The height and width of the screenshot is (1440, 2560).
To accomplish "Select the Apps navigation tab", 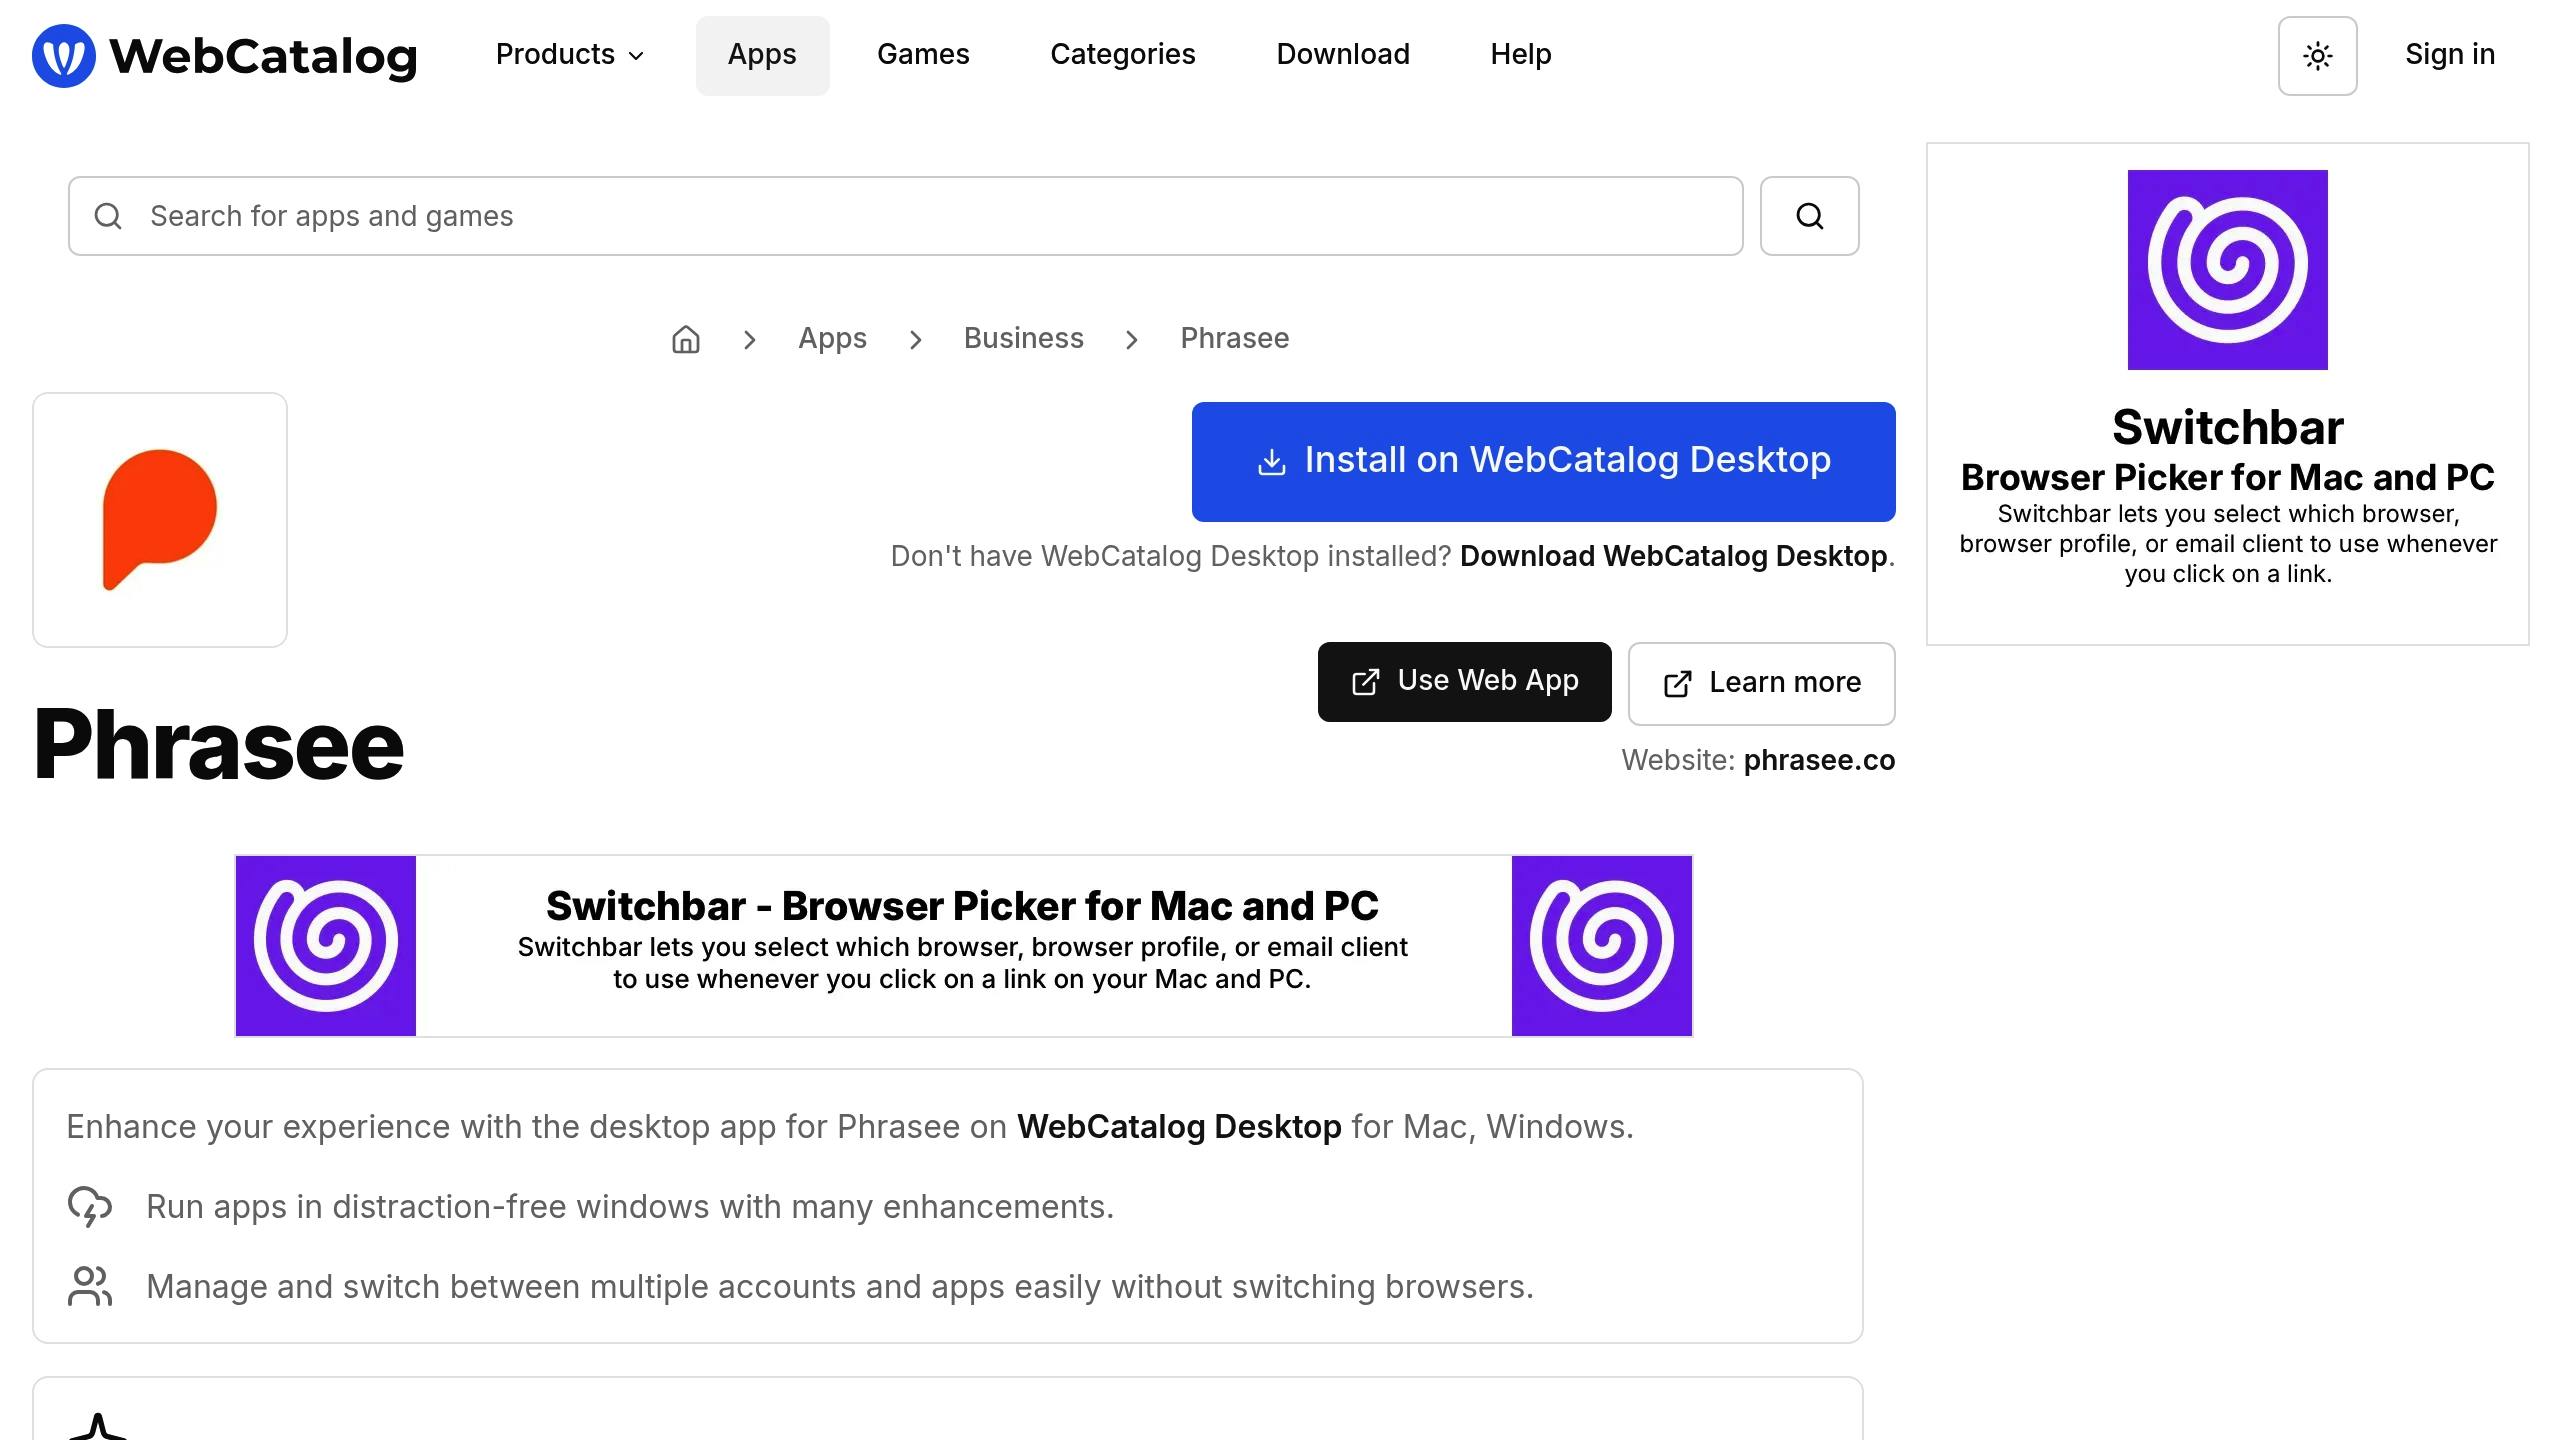I will (762, 55).
